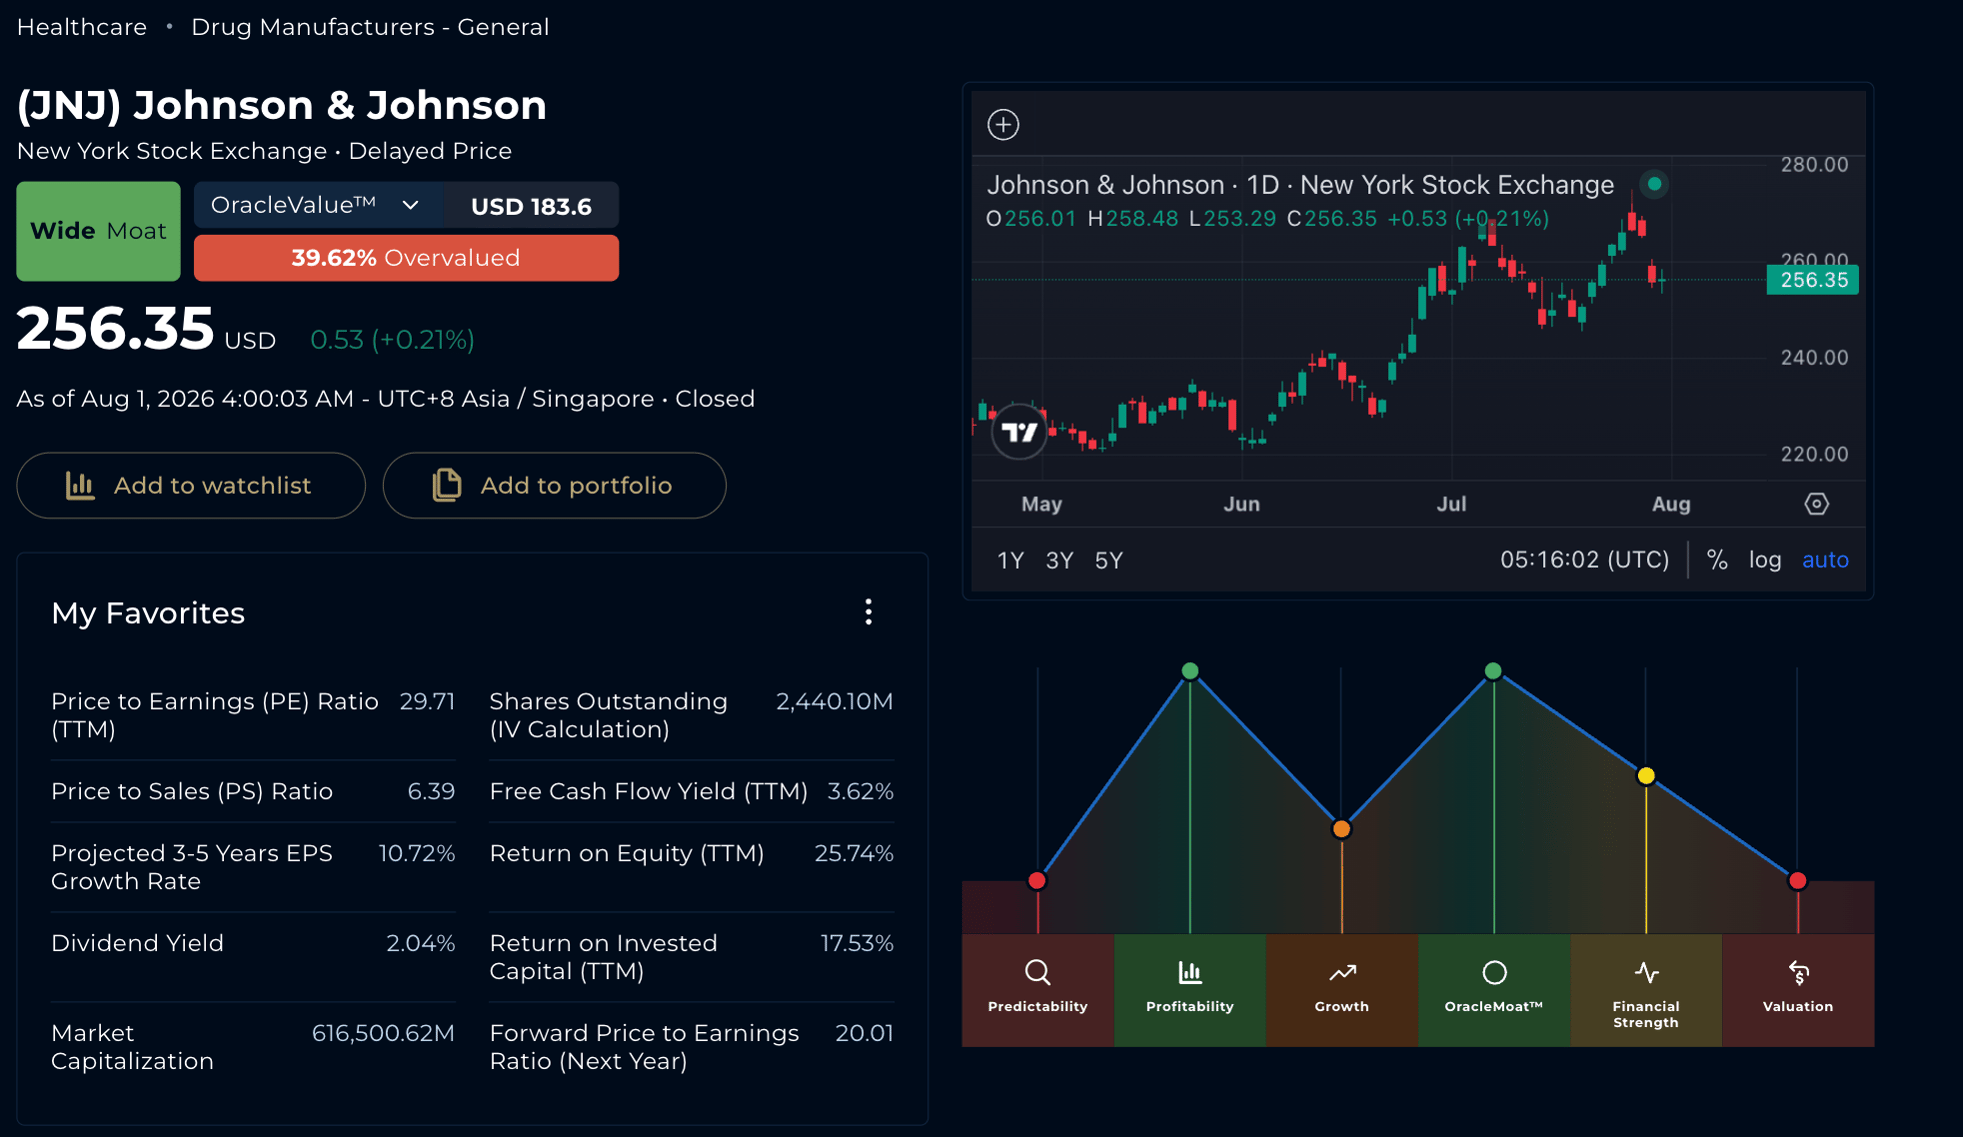The image size is (1963, 1137).
Task: Toggle log scale on chart
Action: click(1765, 560)
